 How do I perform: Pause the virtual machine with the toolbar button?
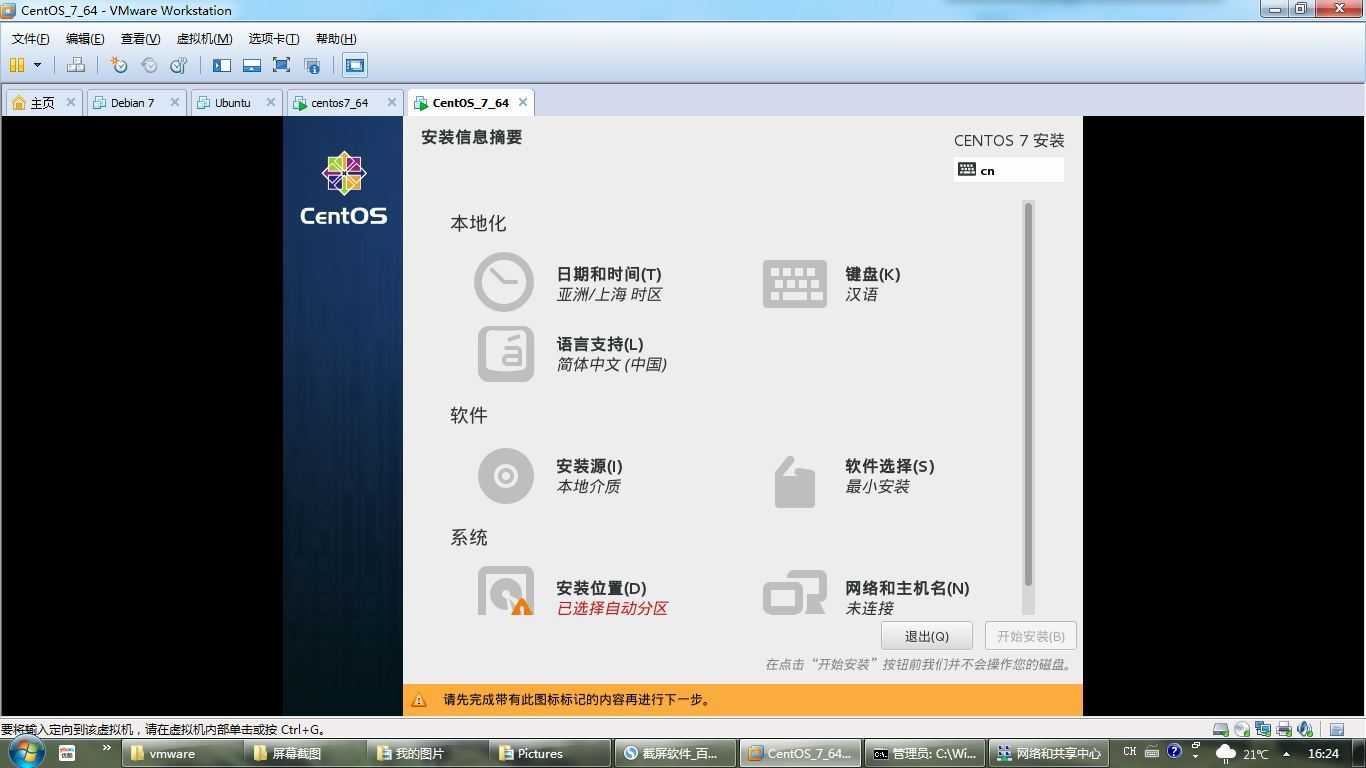(x=17, y=65)
